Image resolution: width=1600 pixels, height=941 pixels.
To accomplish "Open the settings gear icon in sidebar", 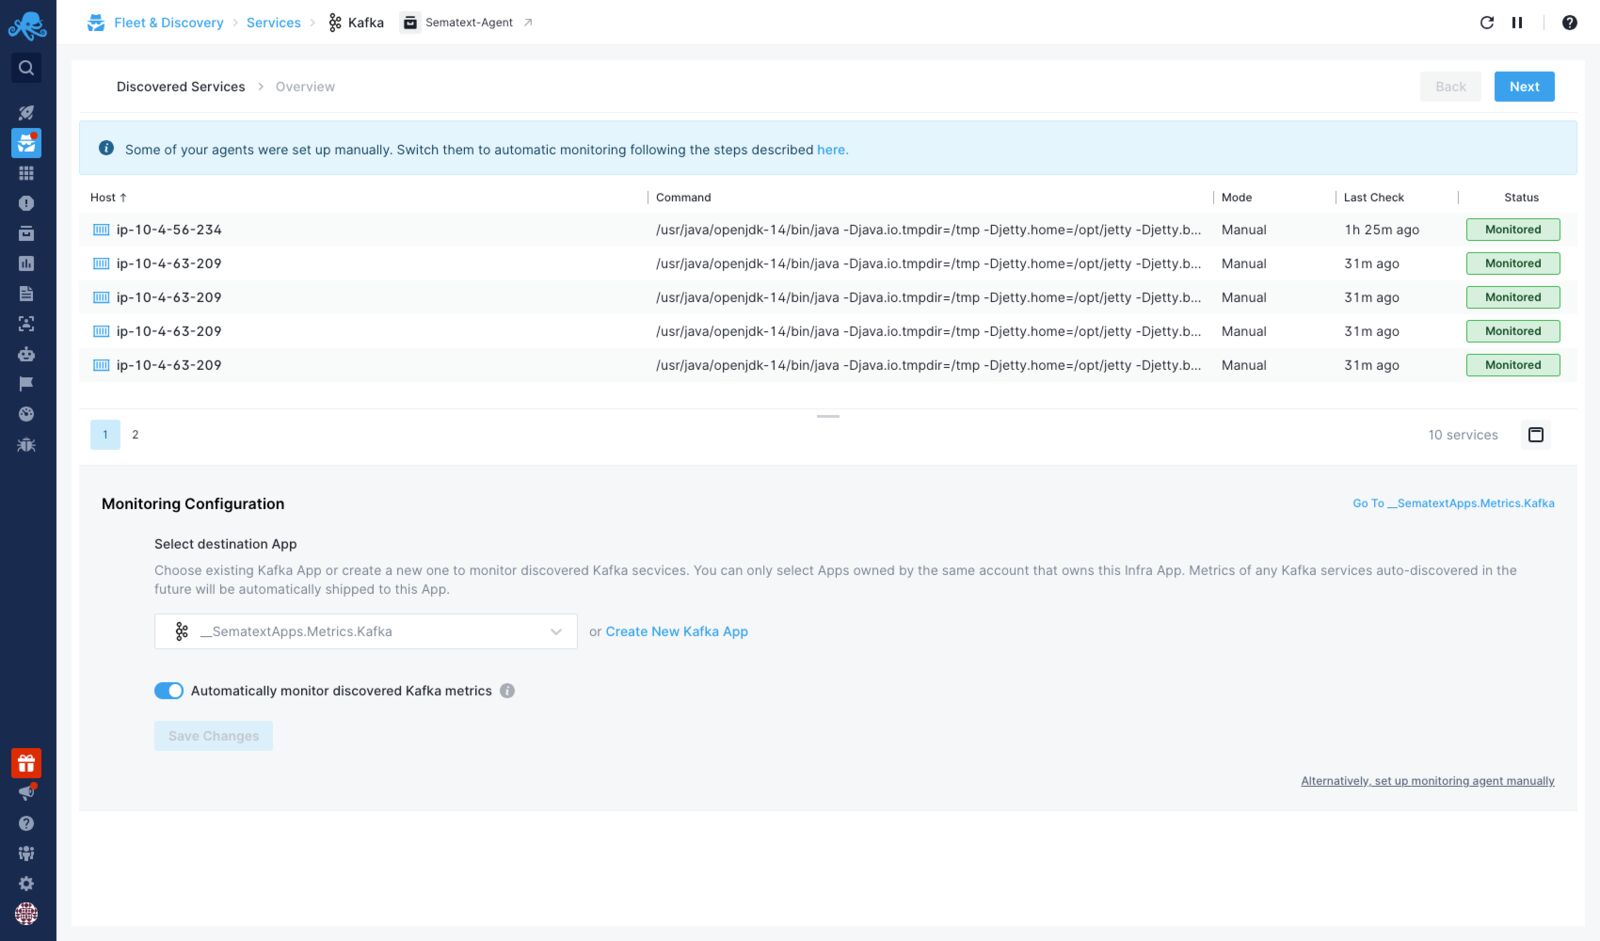I will tap(27, 883).
